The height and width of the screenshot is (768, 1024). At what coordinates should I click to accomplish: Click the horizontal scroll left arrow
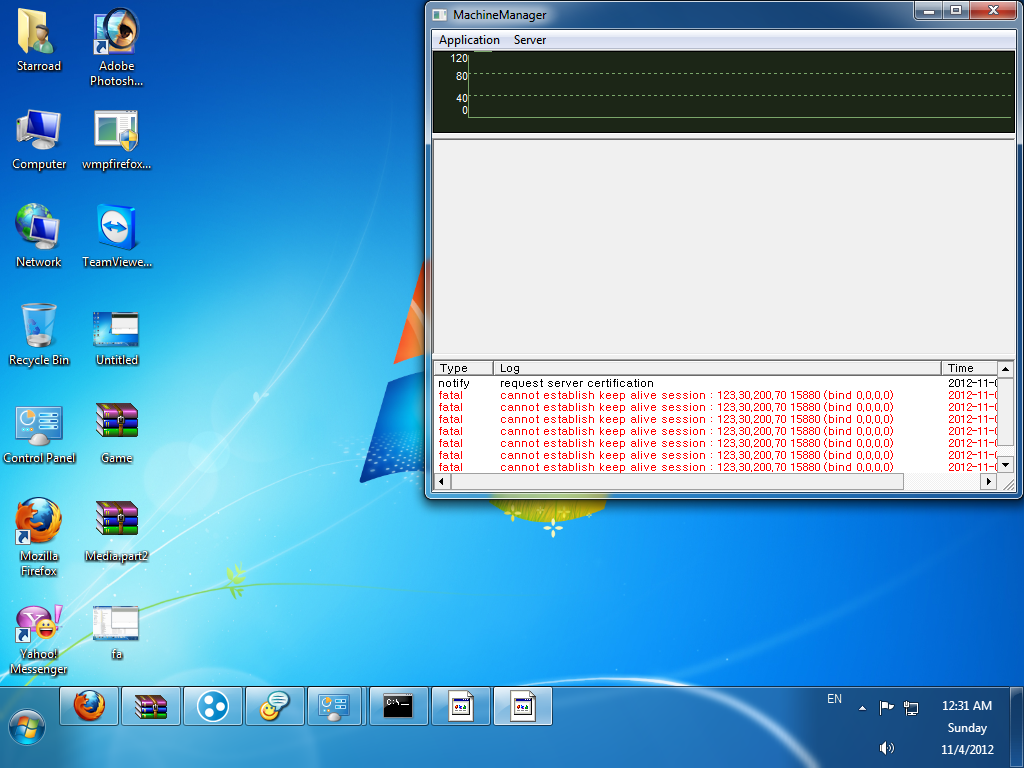442,482
